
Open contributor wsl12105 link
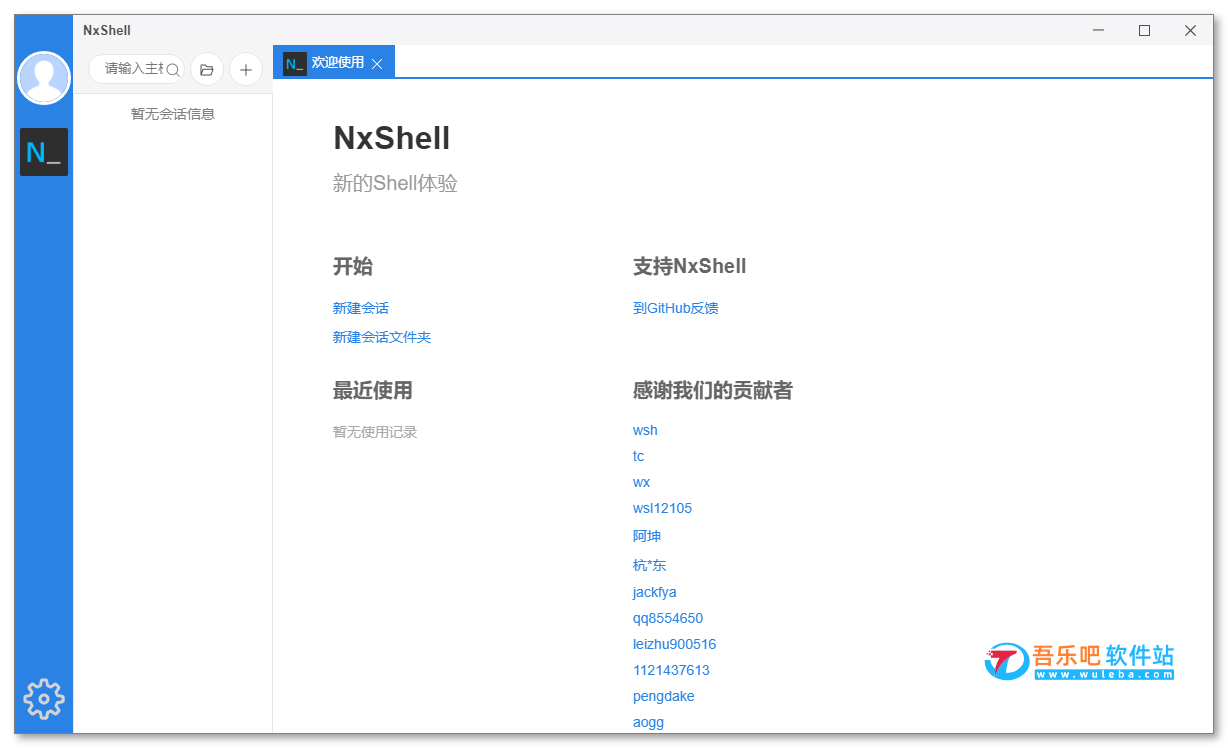click(x=662, y=508)
